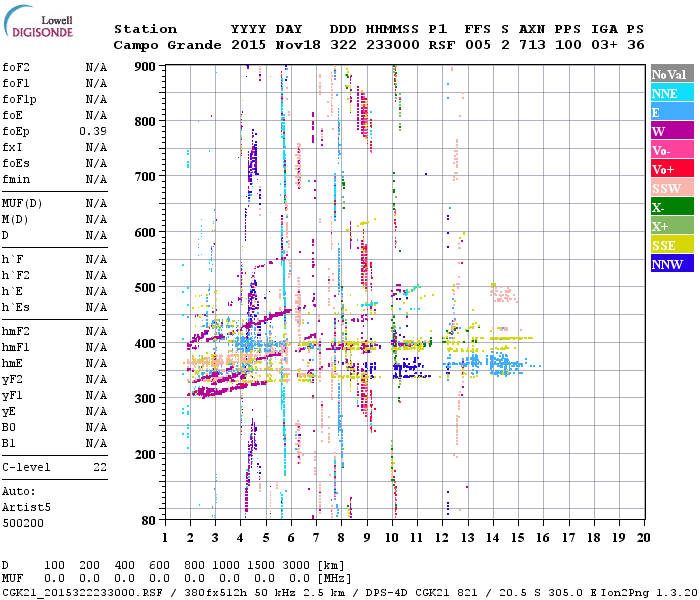700x600 pixels.
Task: Click the Artist5 autoscaler label
Action: tap(26, 508)
